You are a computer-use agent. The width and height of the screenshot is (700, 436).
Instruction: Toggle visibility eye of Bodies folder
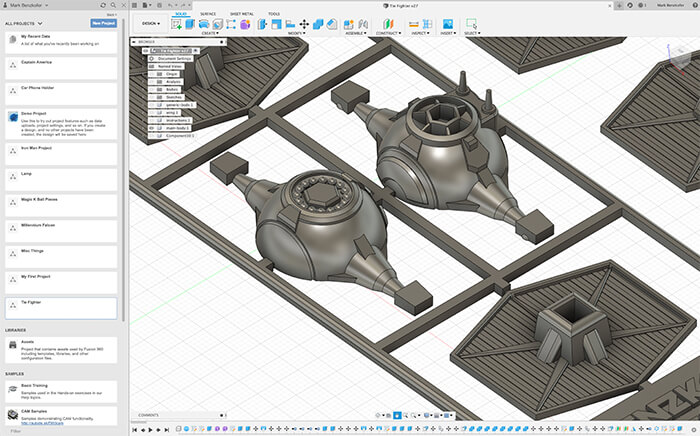click(x=152, y=89)
